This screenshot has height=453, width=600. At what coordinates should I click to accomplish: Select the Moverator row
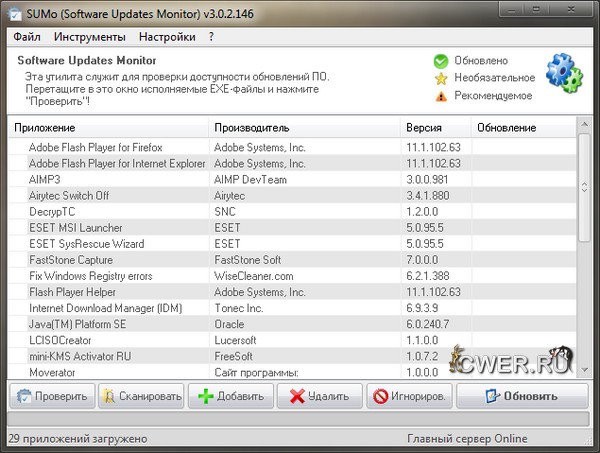[292, 372]
